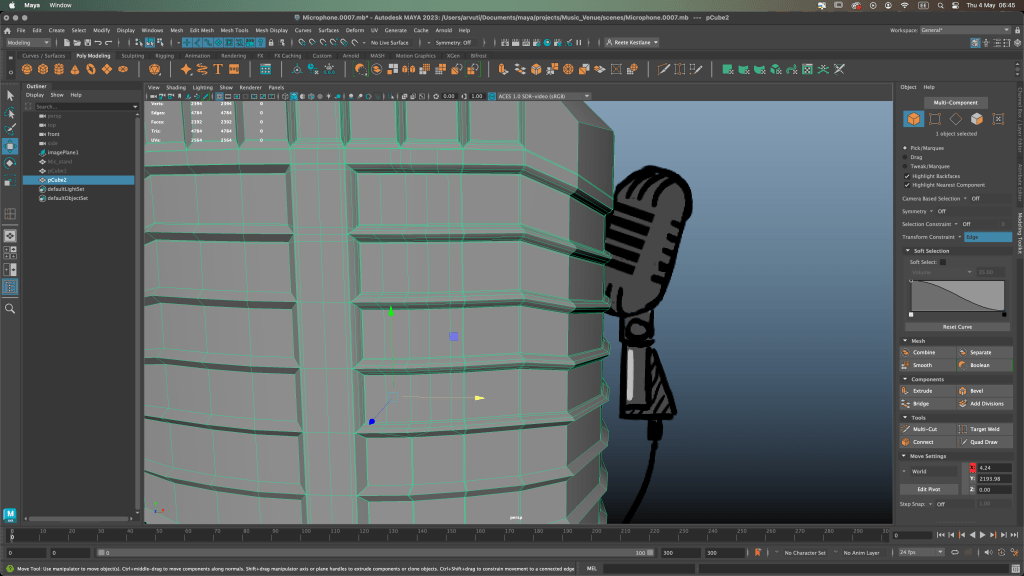Select Target Weld tool
Viewport: 1024px width, 576px height.
pos(983,429)
